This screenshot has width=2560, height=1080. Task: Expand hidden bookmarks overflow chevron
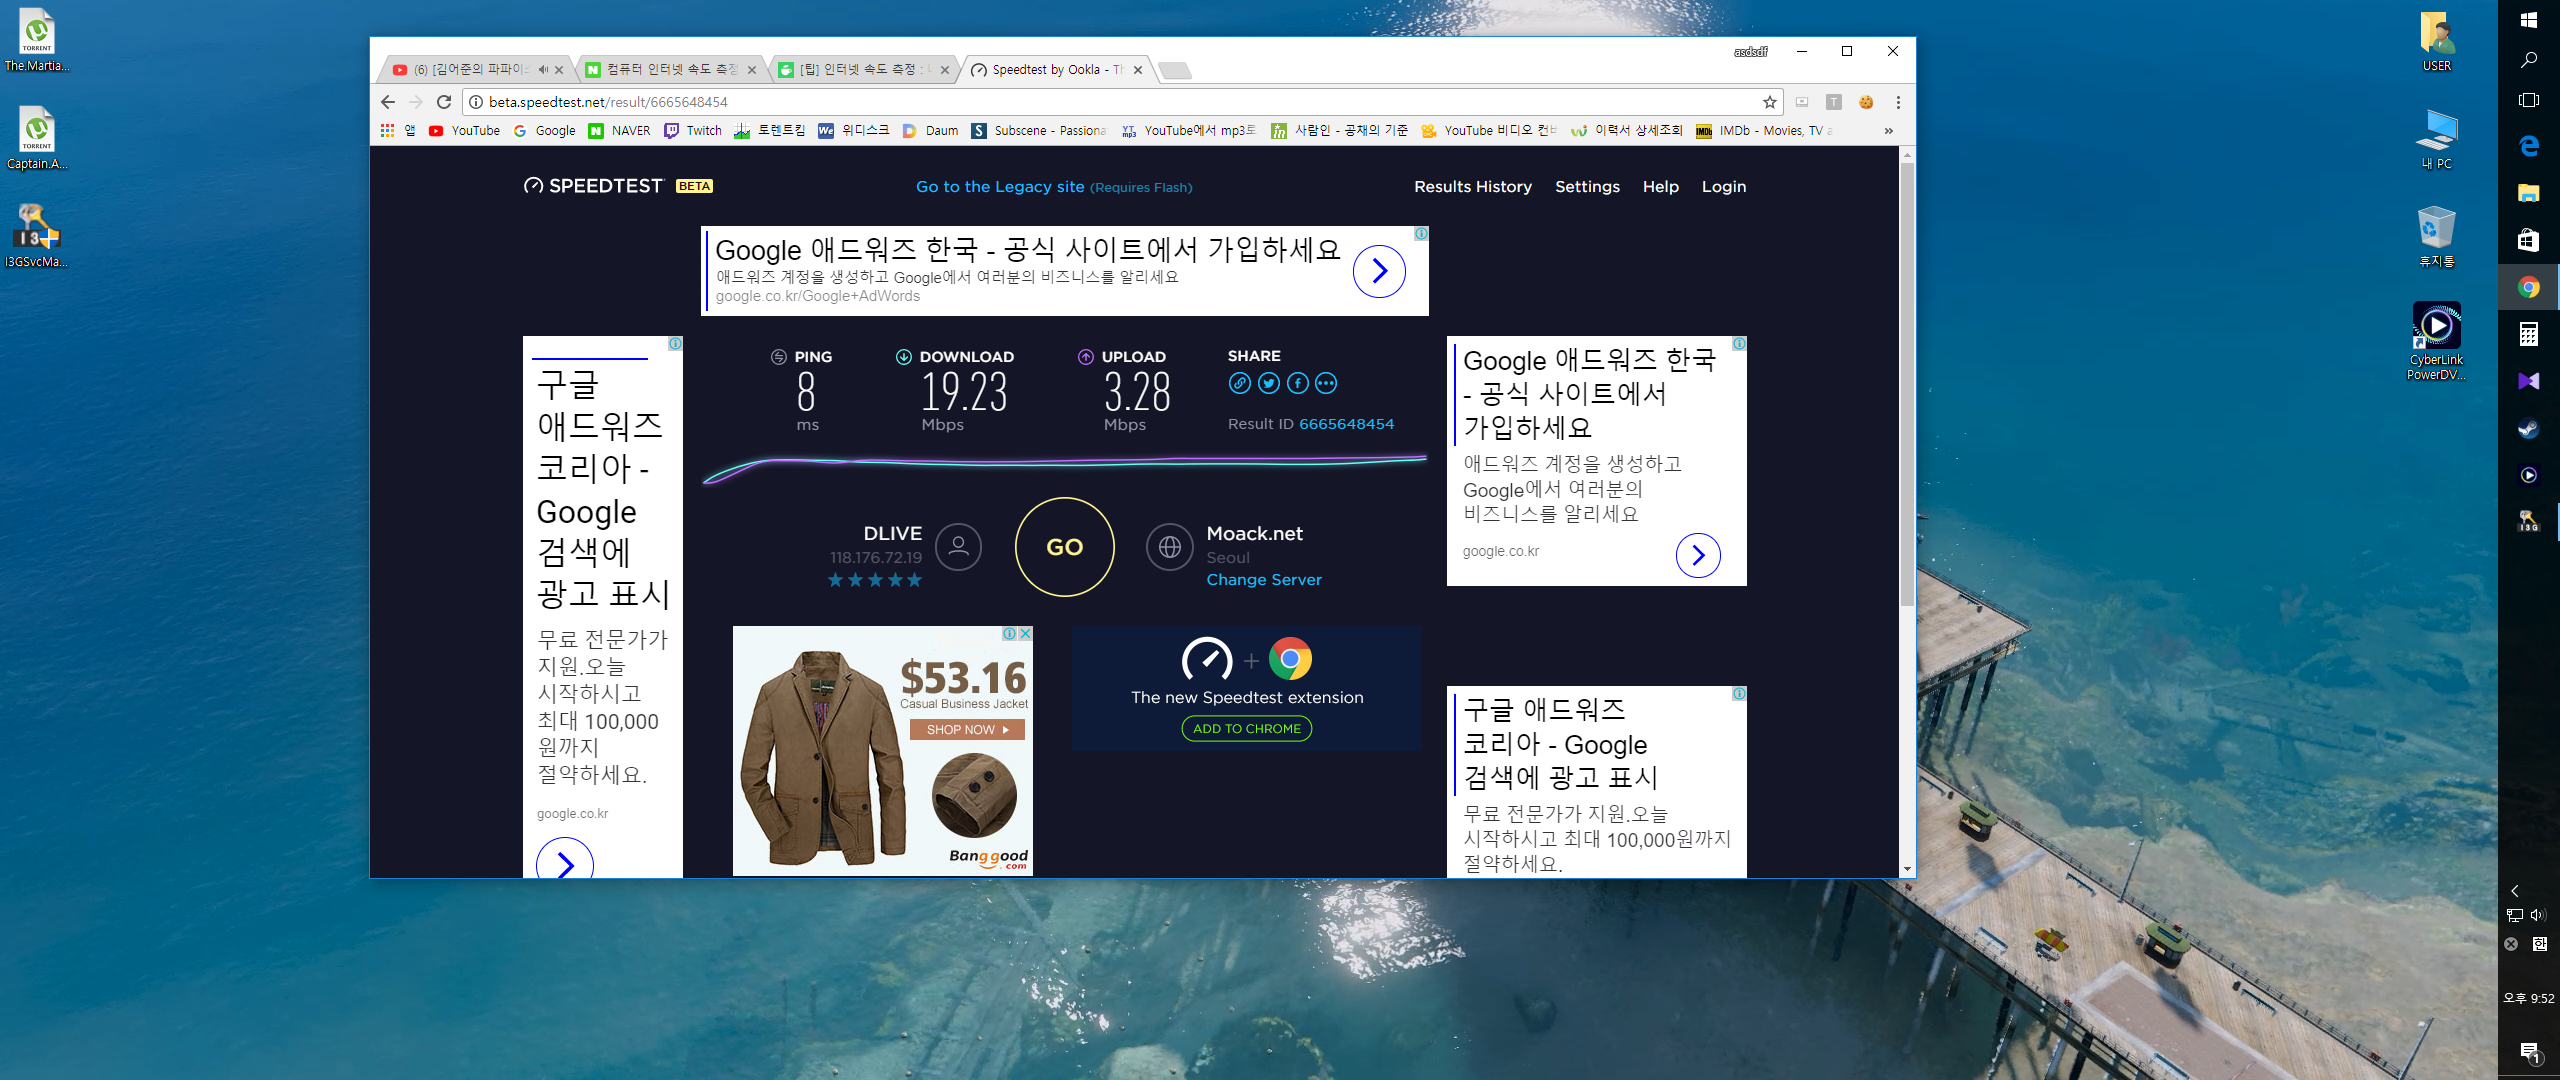coord(1888,131)
